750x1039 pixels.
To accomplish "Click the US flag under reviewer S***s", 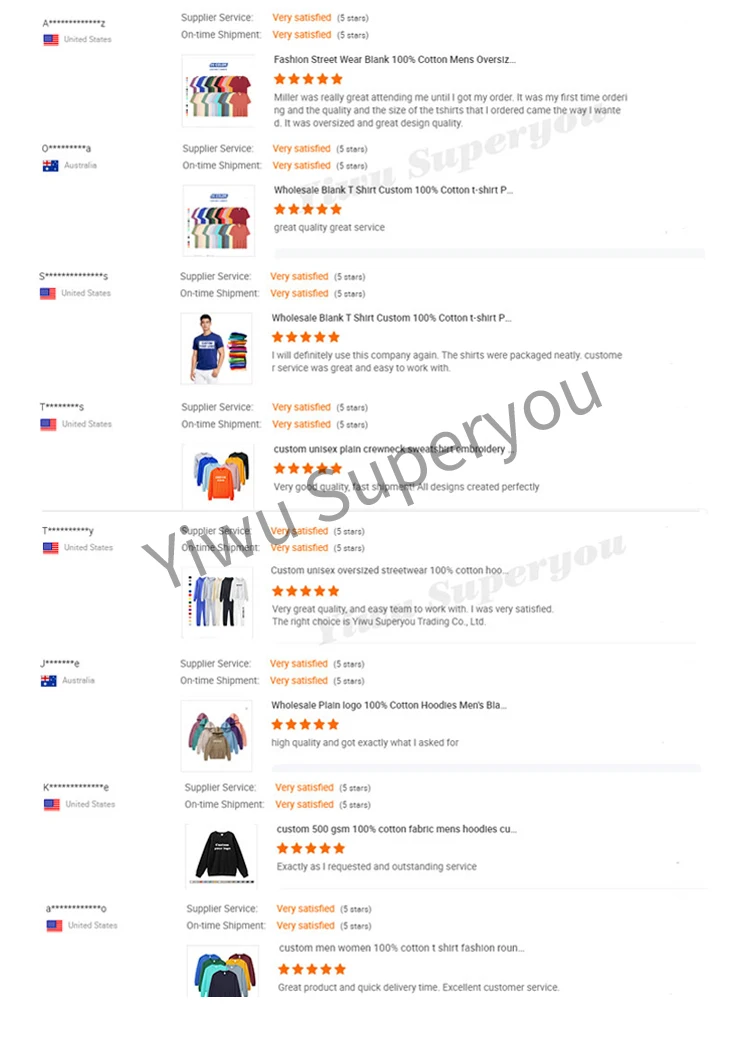I will [x=48, y=293].
